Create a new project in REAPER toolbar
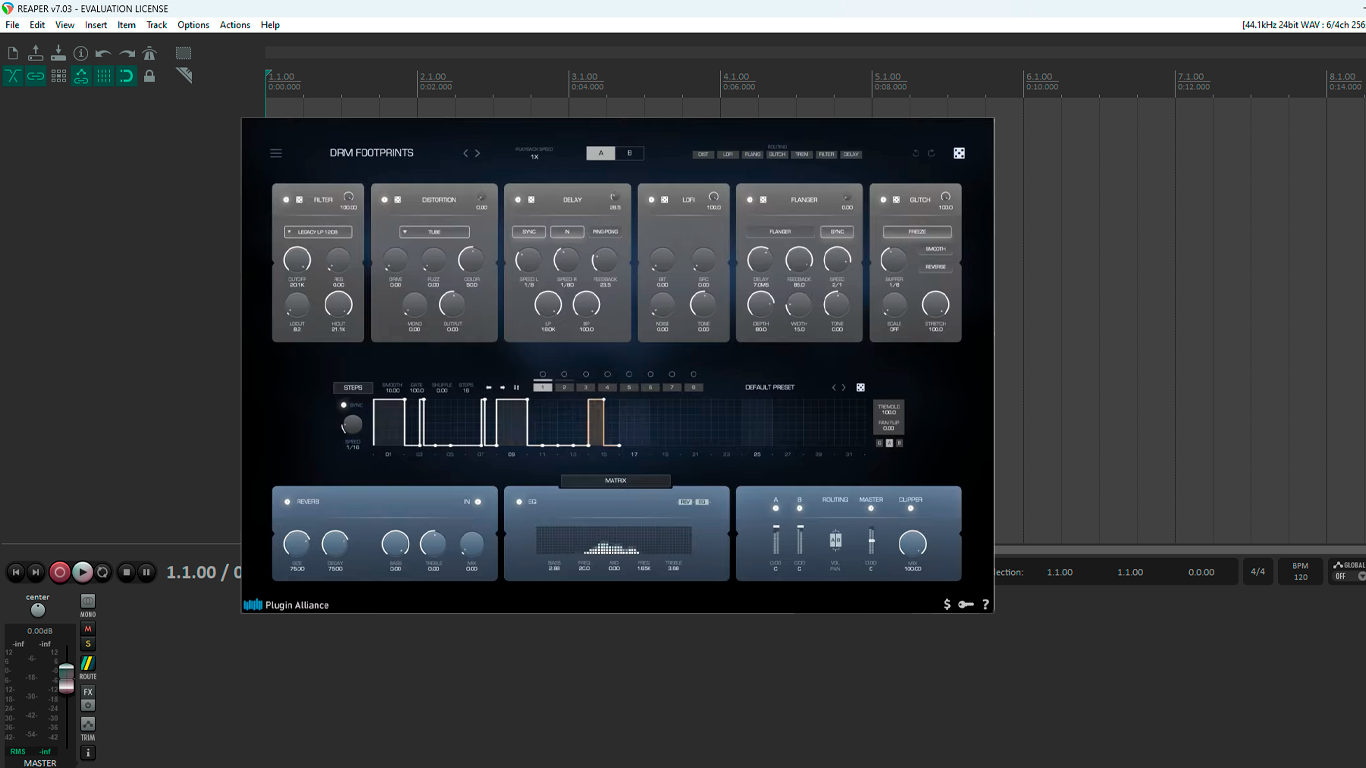1366x768 pixels. (x=13, y=53)
